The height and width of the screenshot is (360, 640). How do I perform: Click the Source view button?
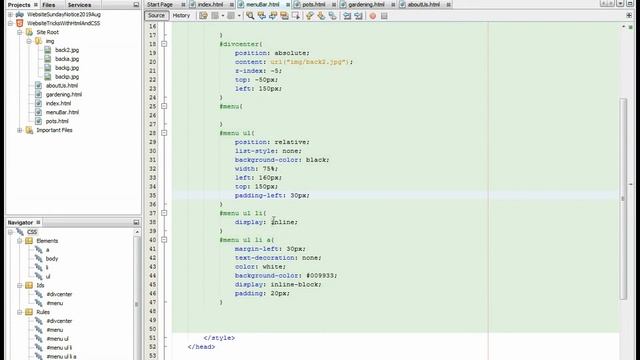156,16
